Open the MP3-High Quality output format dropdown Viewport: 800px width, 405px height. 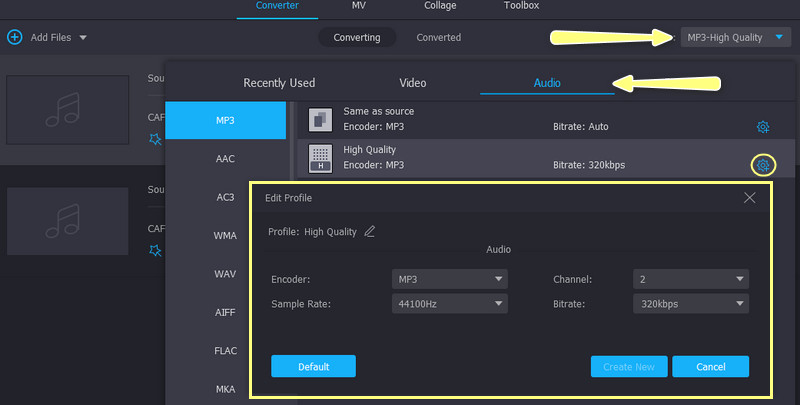pos(737,37)
